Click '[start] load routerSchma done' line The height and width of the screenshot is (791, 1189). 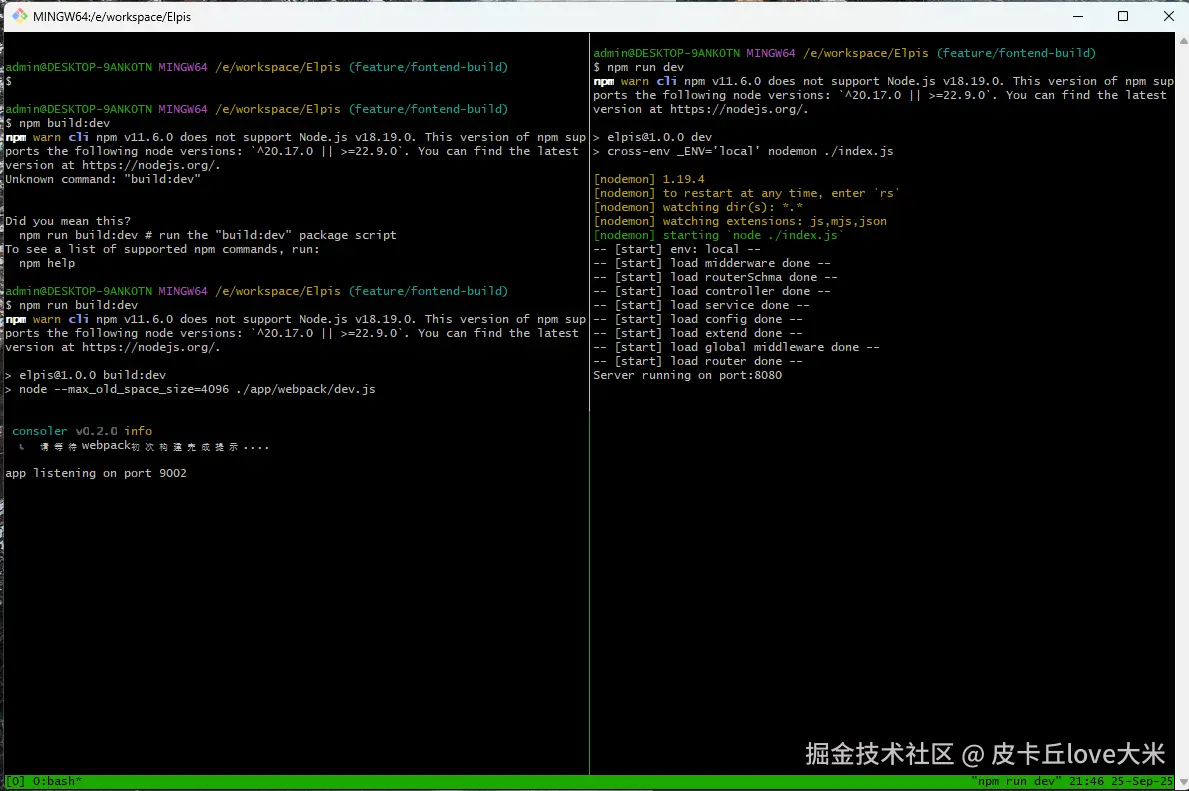[x=716, y=278]
